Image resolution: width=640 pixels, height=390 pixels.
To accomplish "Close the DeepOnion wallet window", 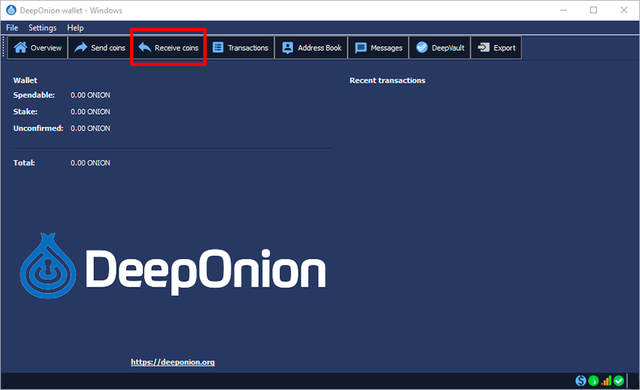I will (624, 10).
